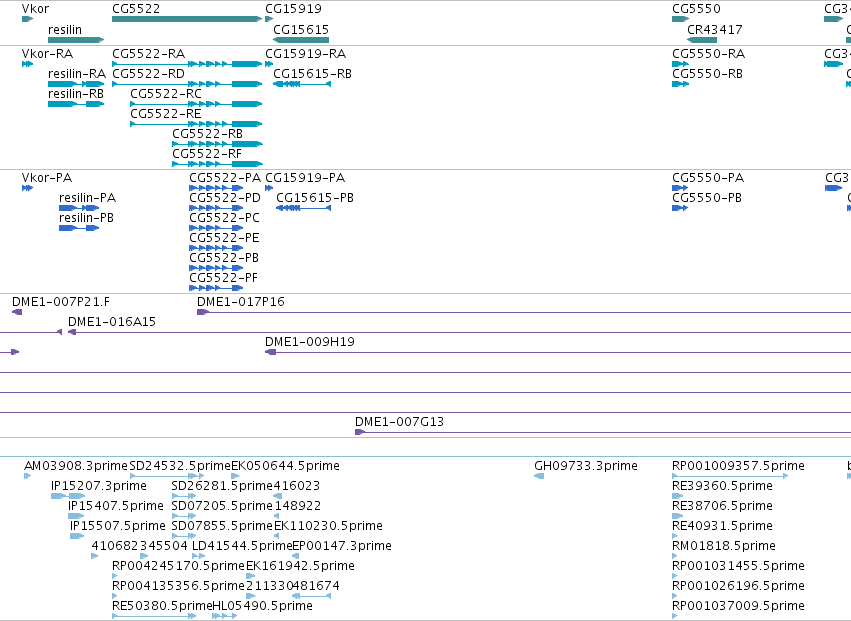Select protein CG5522-PD label
851x621 pixels.
[x=225, y=198]
